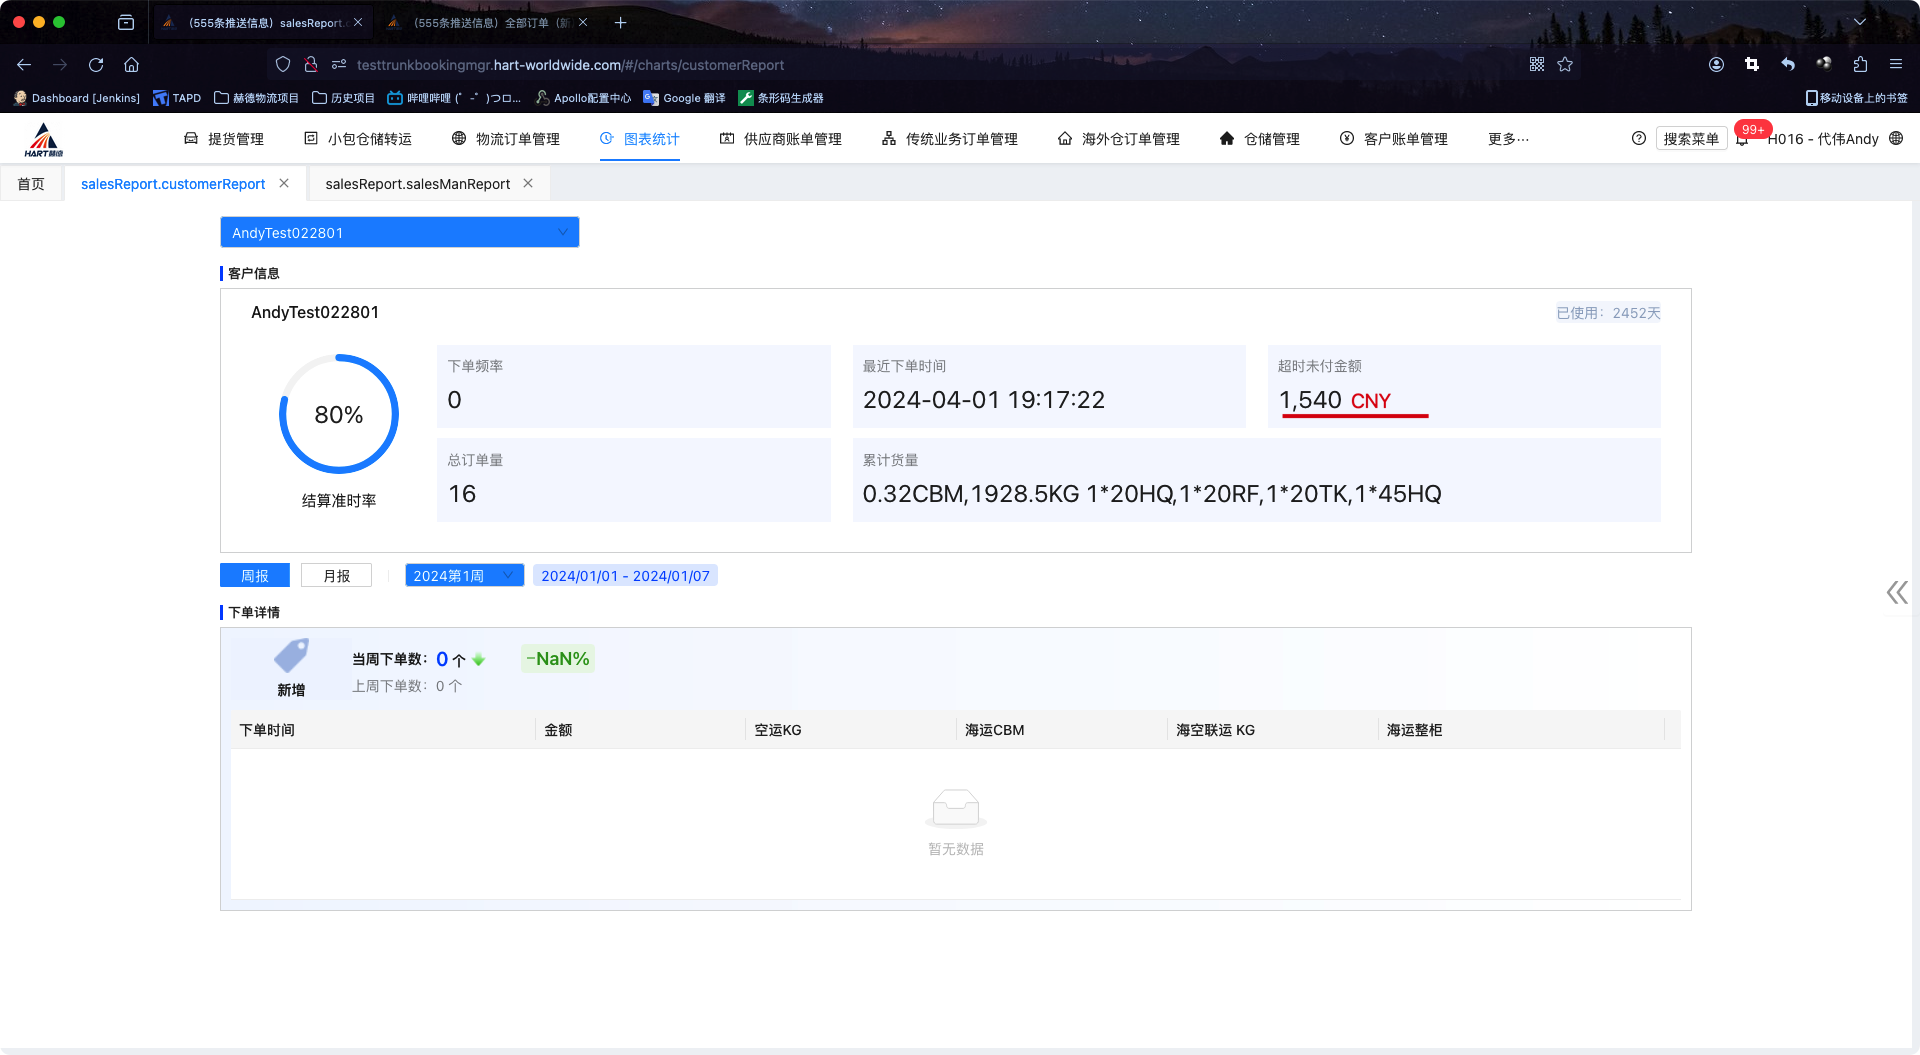
Task: Select the 周报 weekly report toggle
Action: click(x=255, y=576)
